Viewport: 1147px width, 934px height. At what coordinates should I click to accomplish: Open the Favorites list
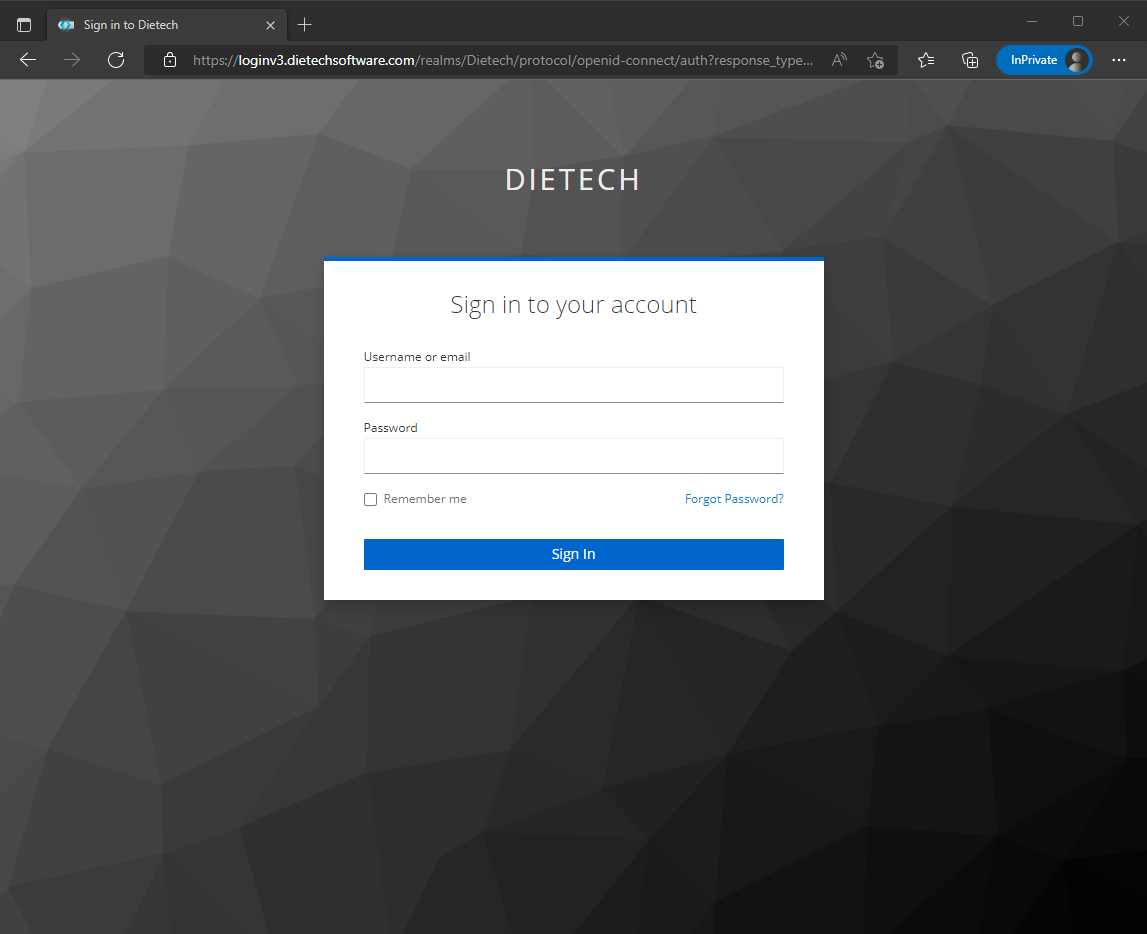tap(926, 60)
